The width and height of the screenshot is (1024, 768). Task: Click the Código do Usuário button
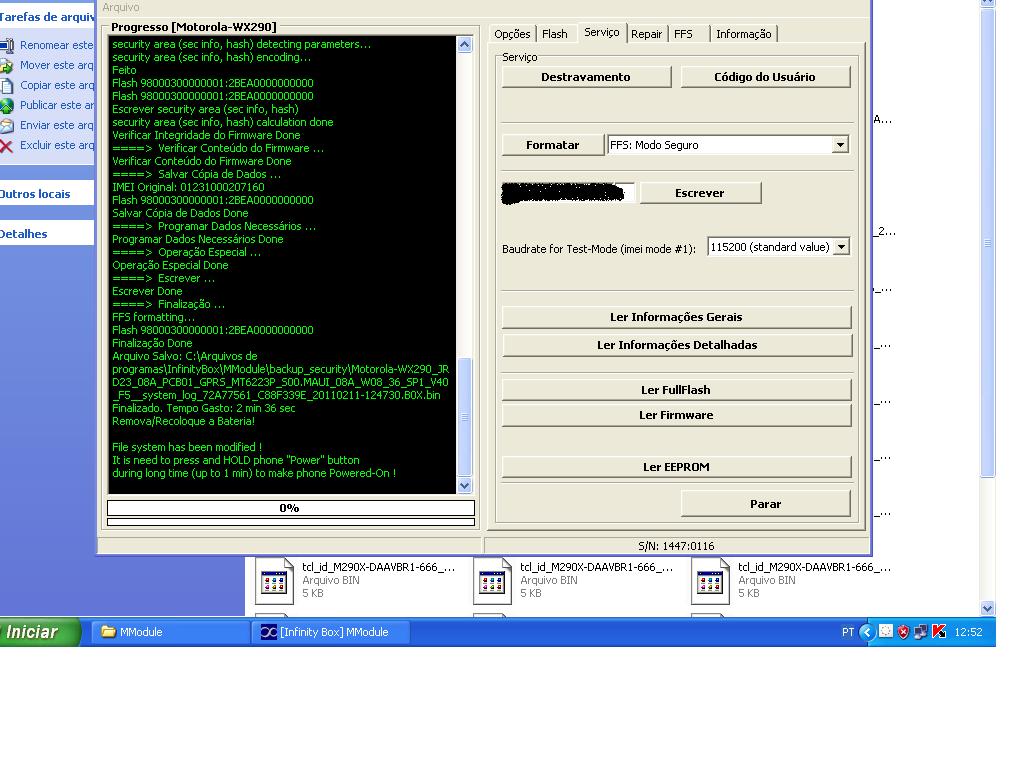(x=765, y=77)
